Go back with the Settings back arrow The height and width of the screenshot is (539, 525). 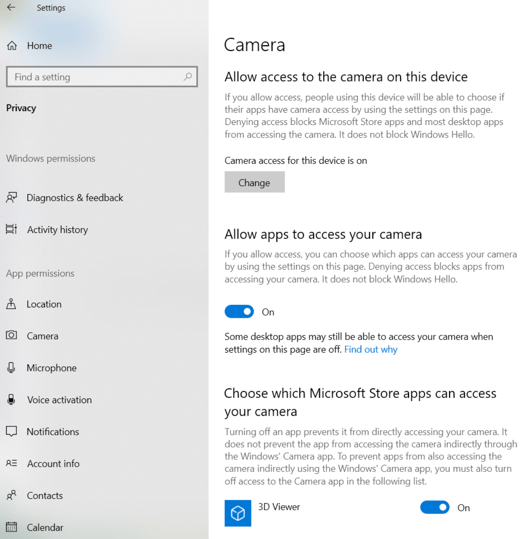click(x=11, y=7)
